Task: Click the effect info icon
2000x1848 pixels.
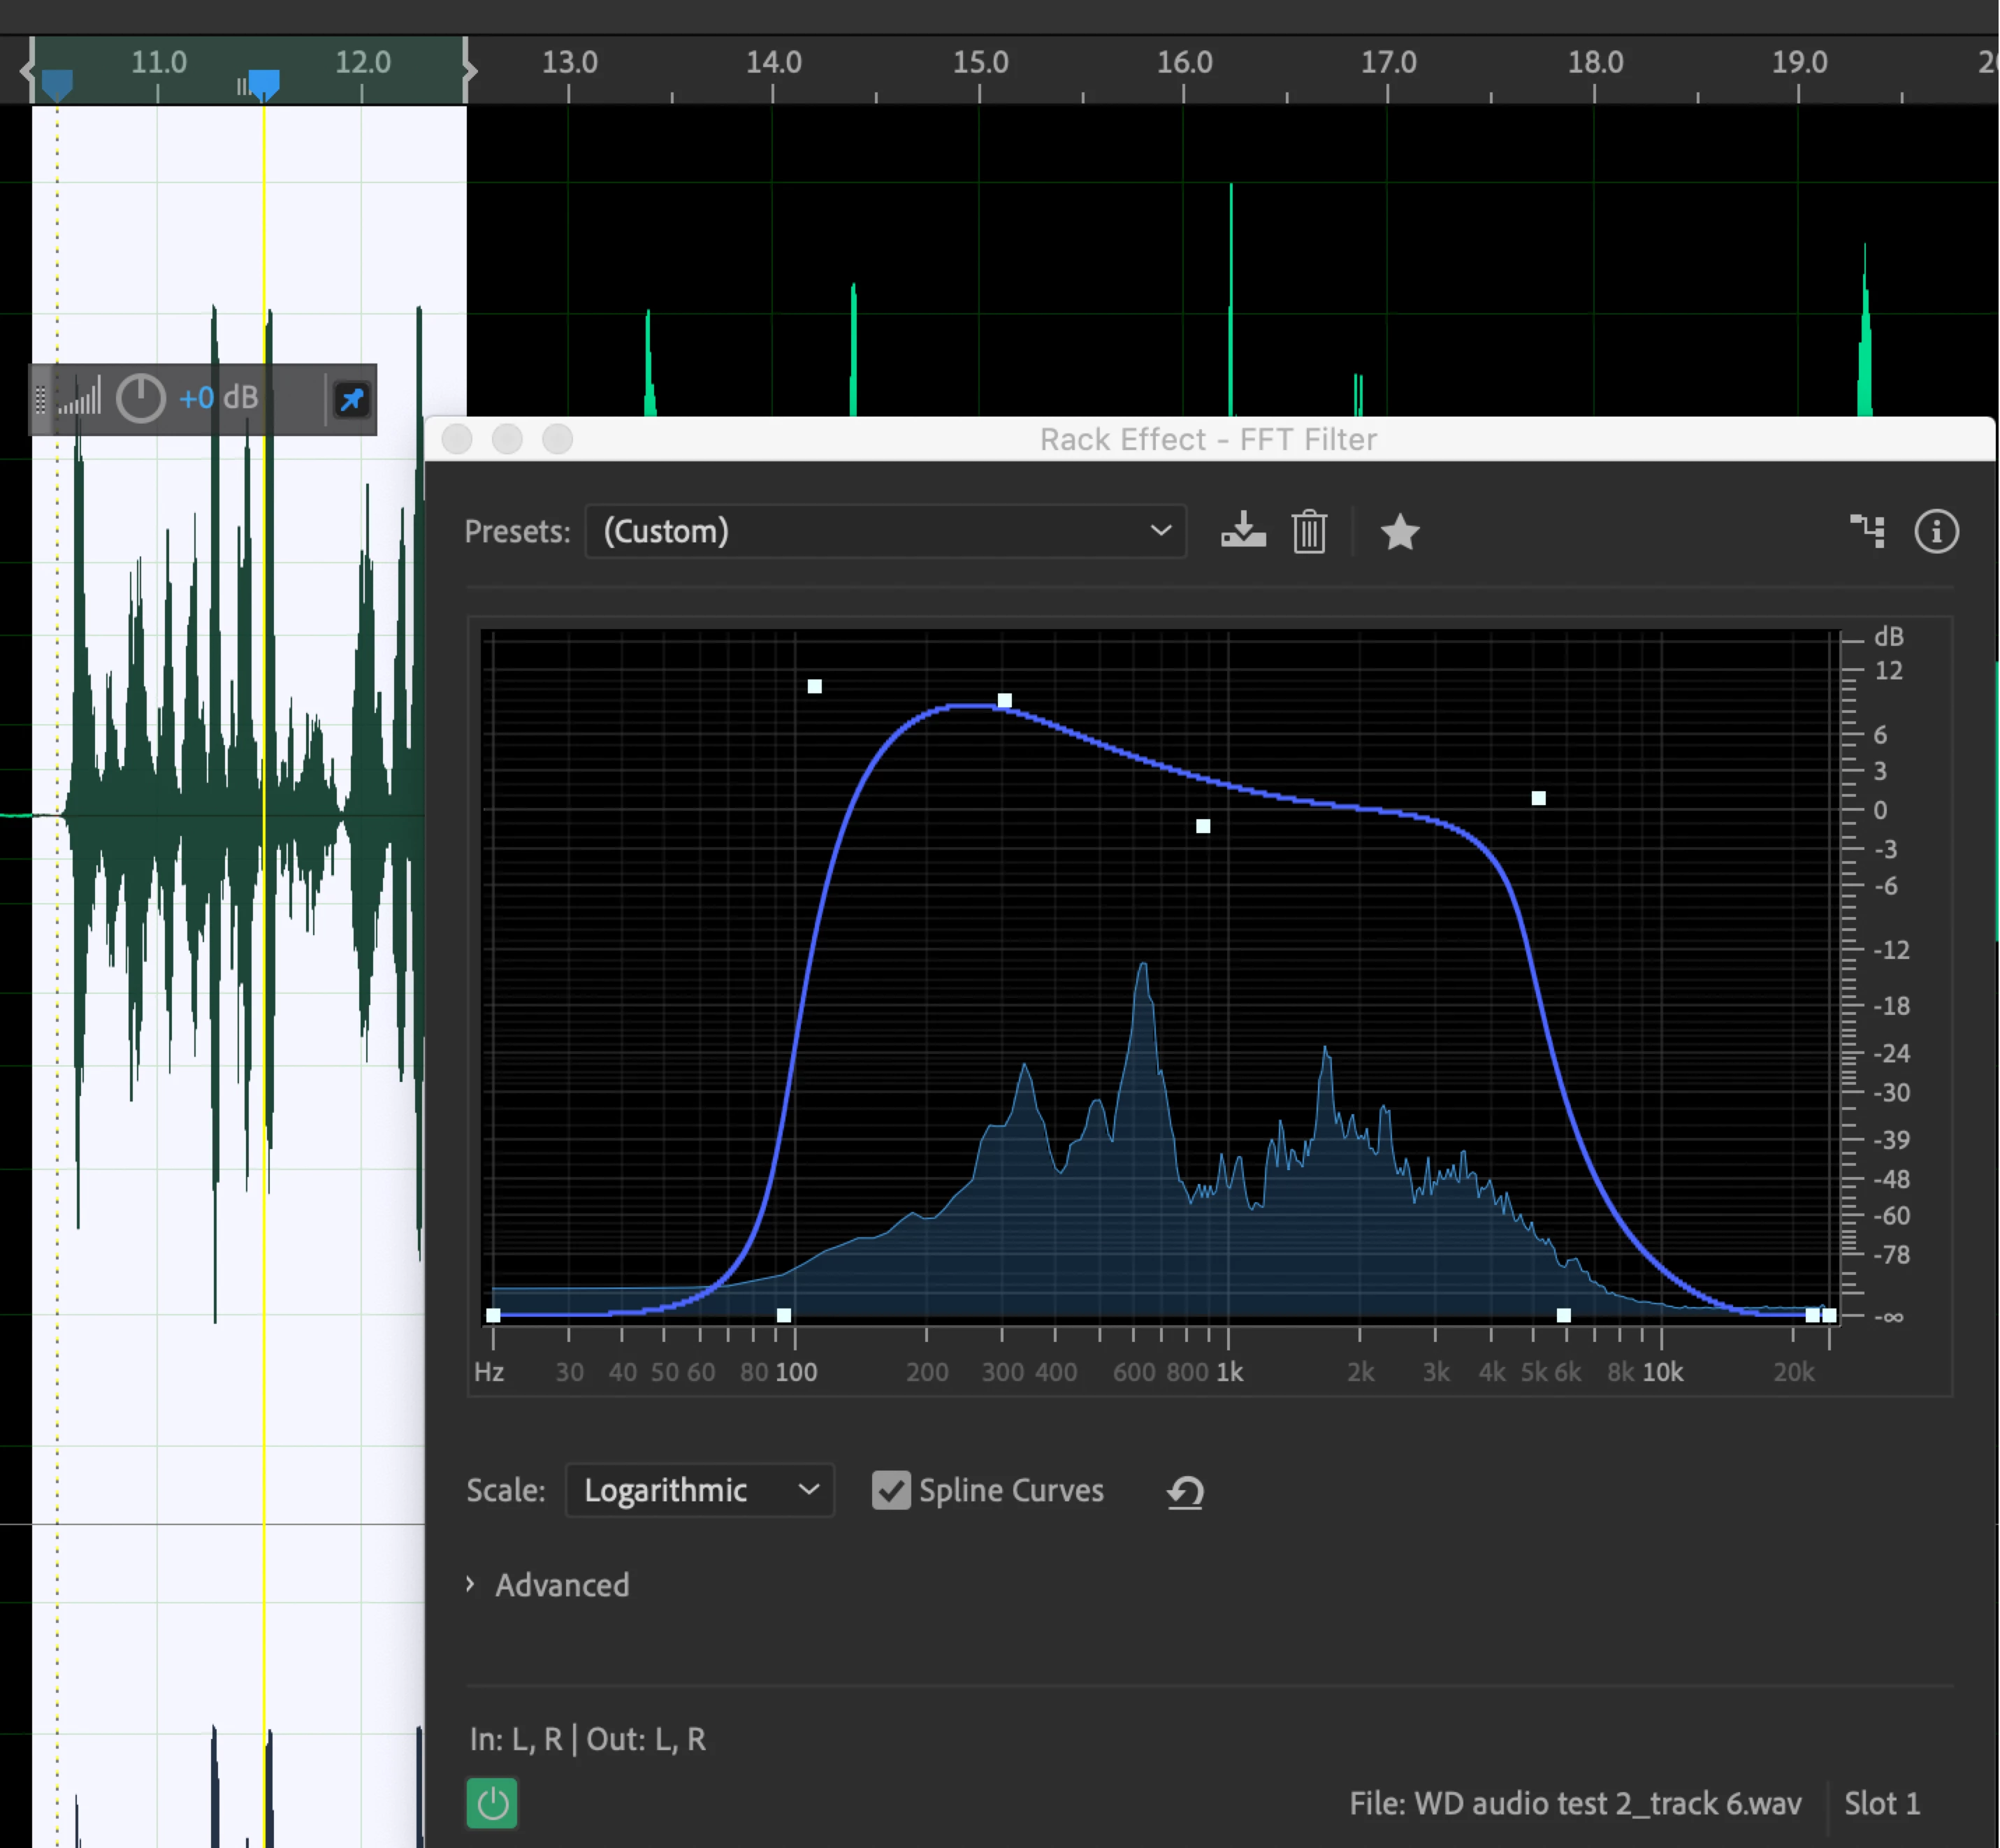Action: click(1936, 531)
